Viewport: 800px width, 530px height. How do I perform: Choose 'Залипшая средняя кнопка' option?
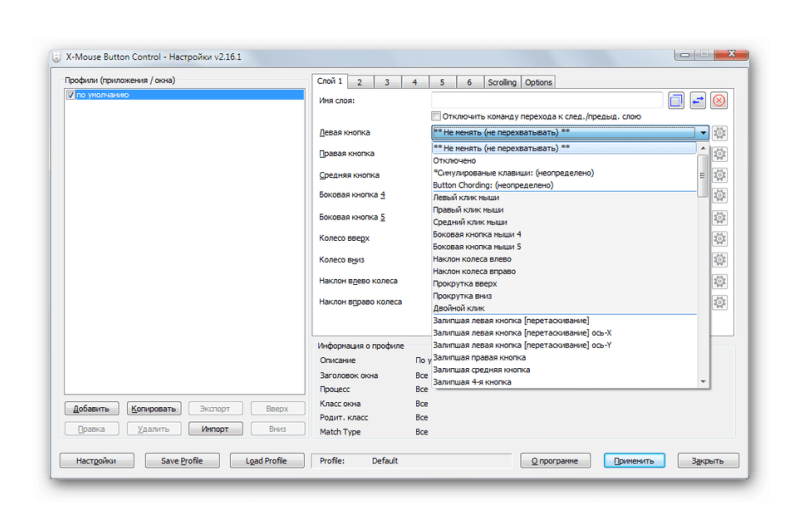coord(564,369)
